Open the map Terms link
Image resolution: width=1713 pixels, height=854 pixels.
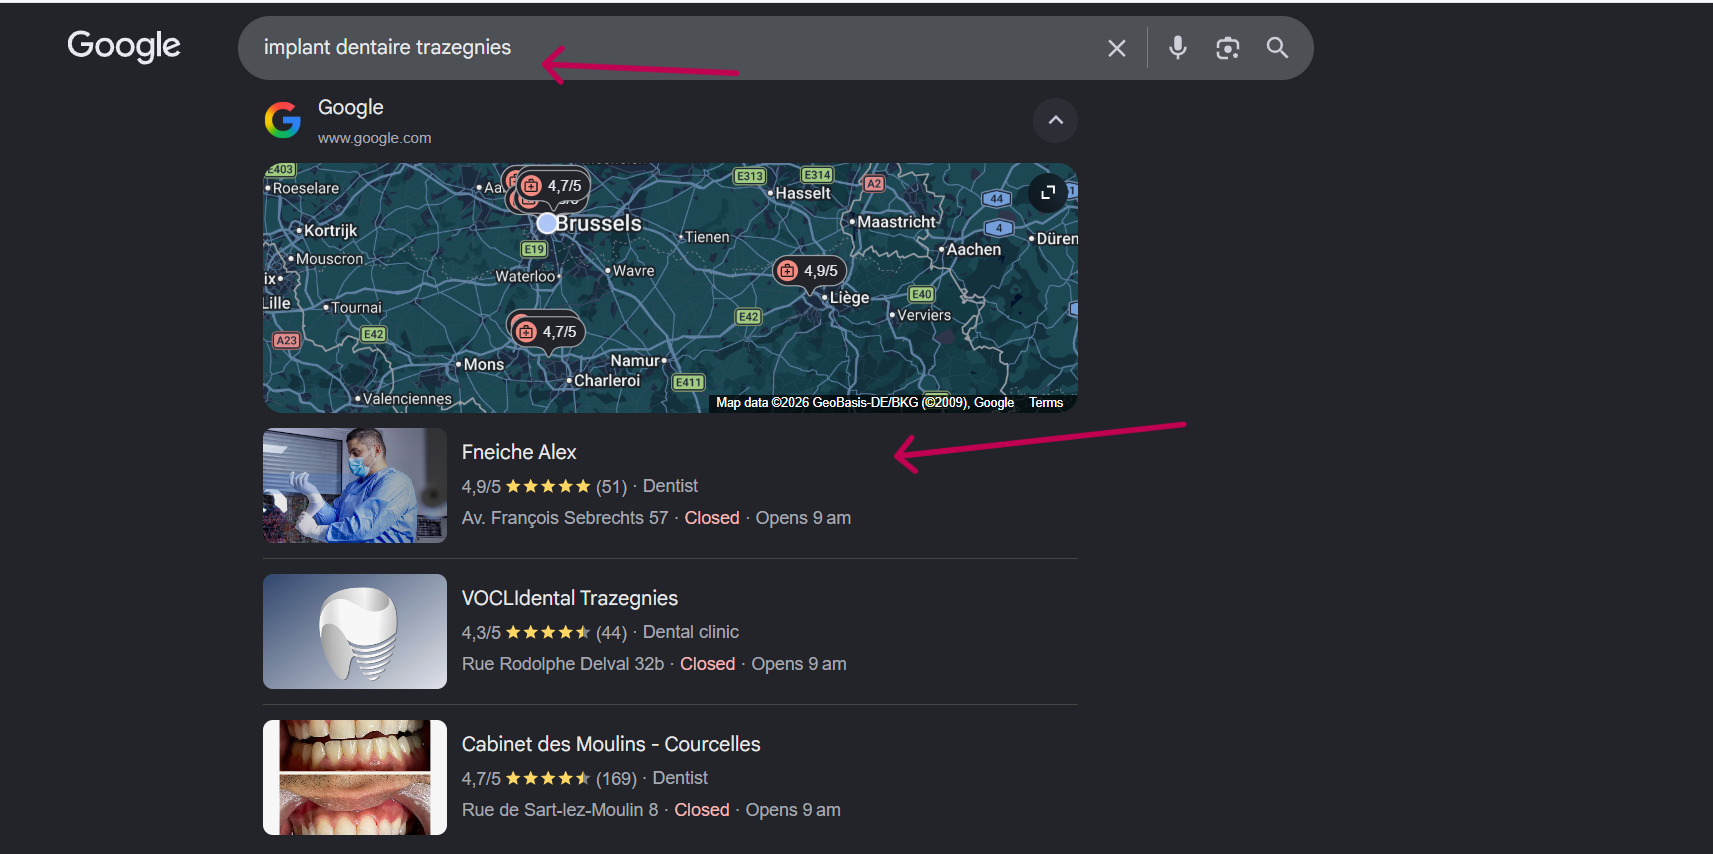[1046, 403]
